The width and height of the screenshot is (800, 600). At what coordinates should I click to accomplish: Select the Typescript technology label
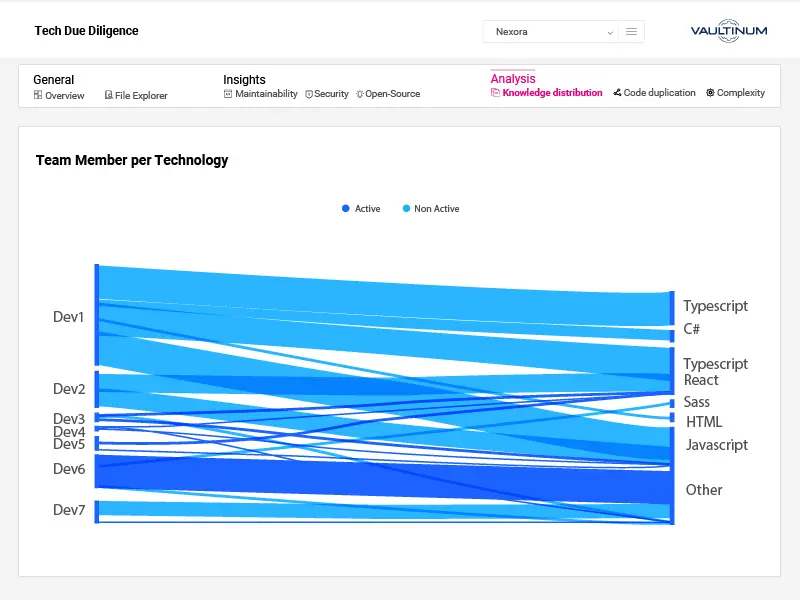click(x=715, y=306)
